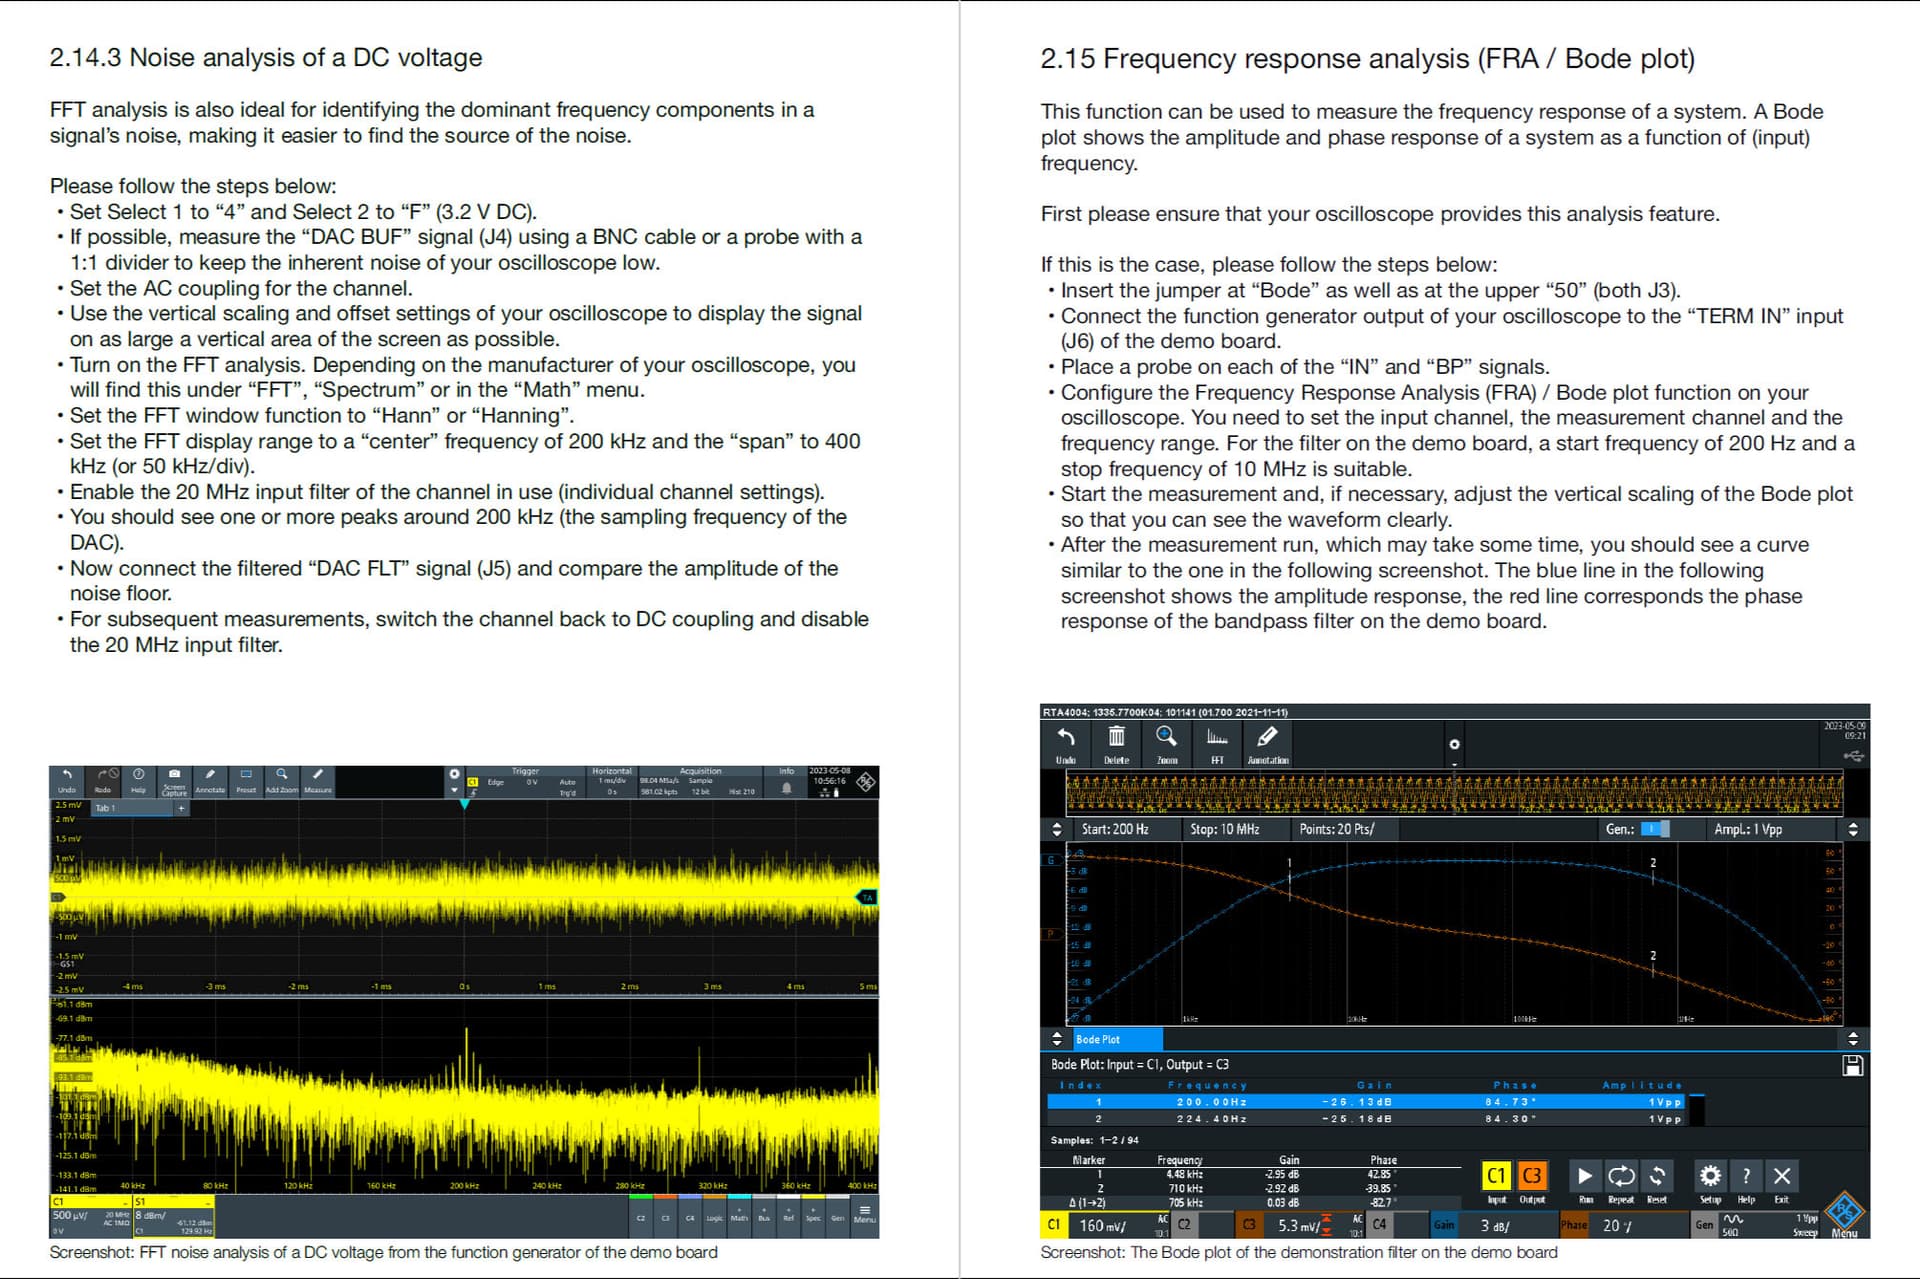This screenshot has width=1920, height=1280.
Task: Toggle the C1 Input channel button
Action: 1496,1177
